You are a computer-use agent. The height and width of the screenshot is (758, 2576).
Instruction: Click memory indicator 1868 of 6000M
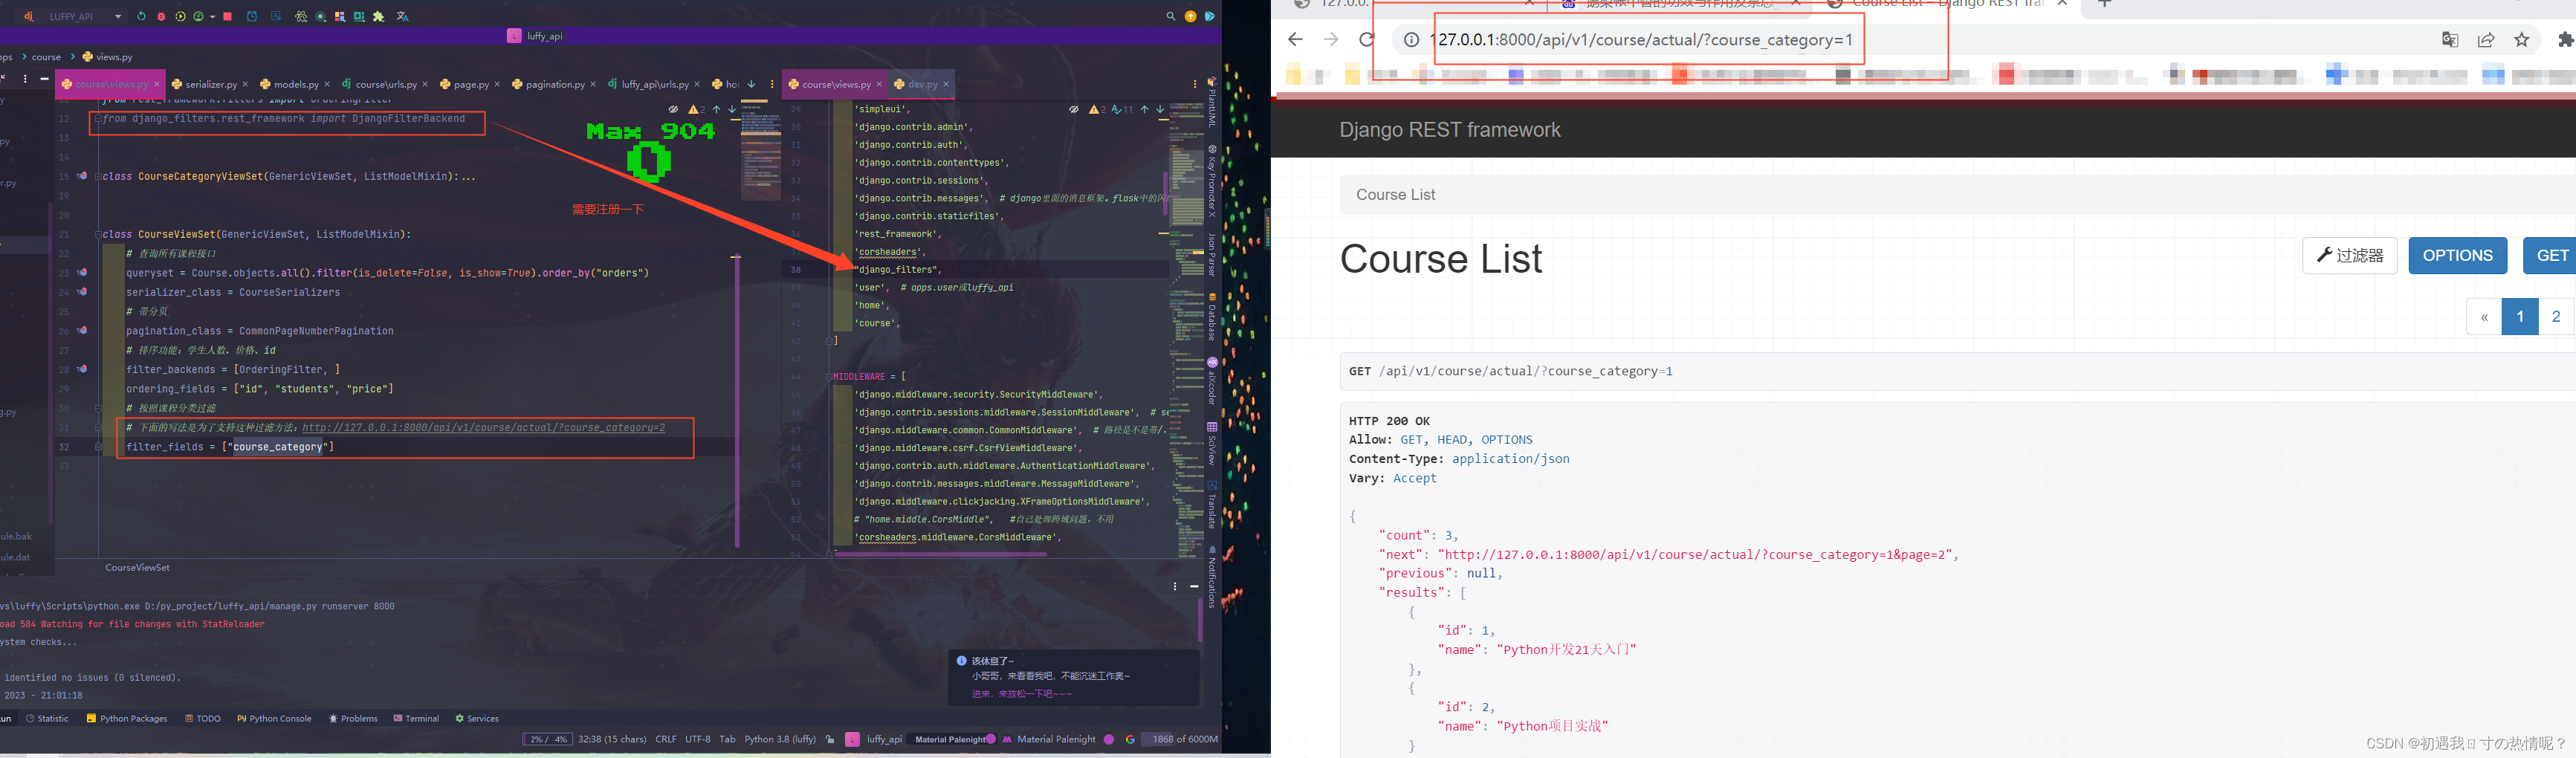[x=1181, y=739]
